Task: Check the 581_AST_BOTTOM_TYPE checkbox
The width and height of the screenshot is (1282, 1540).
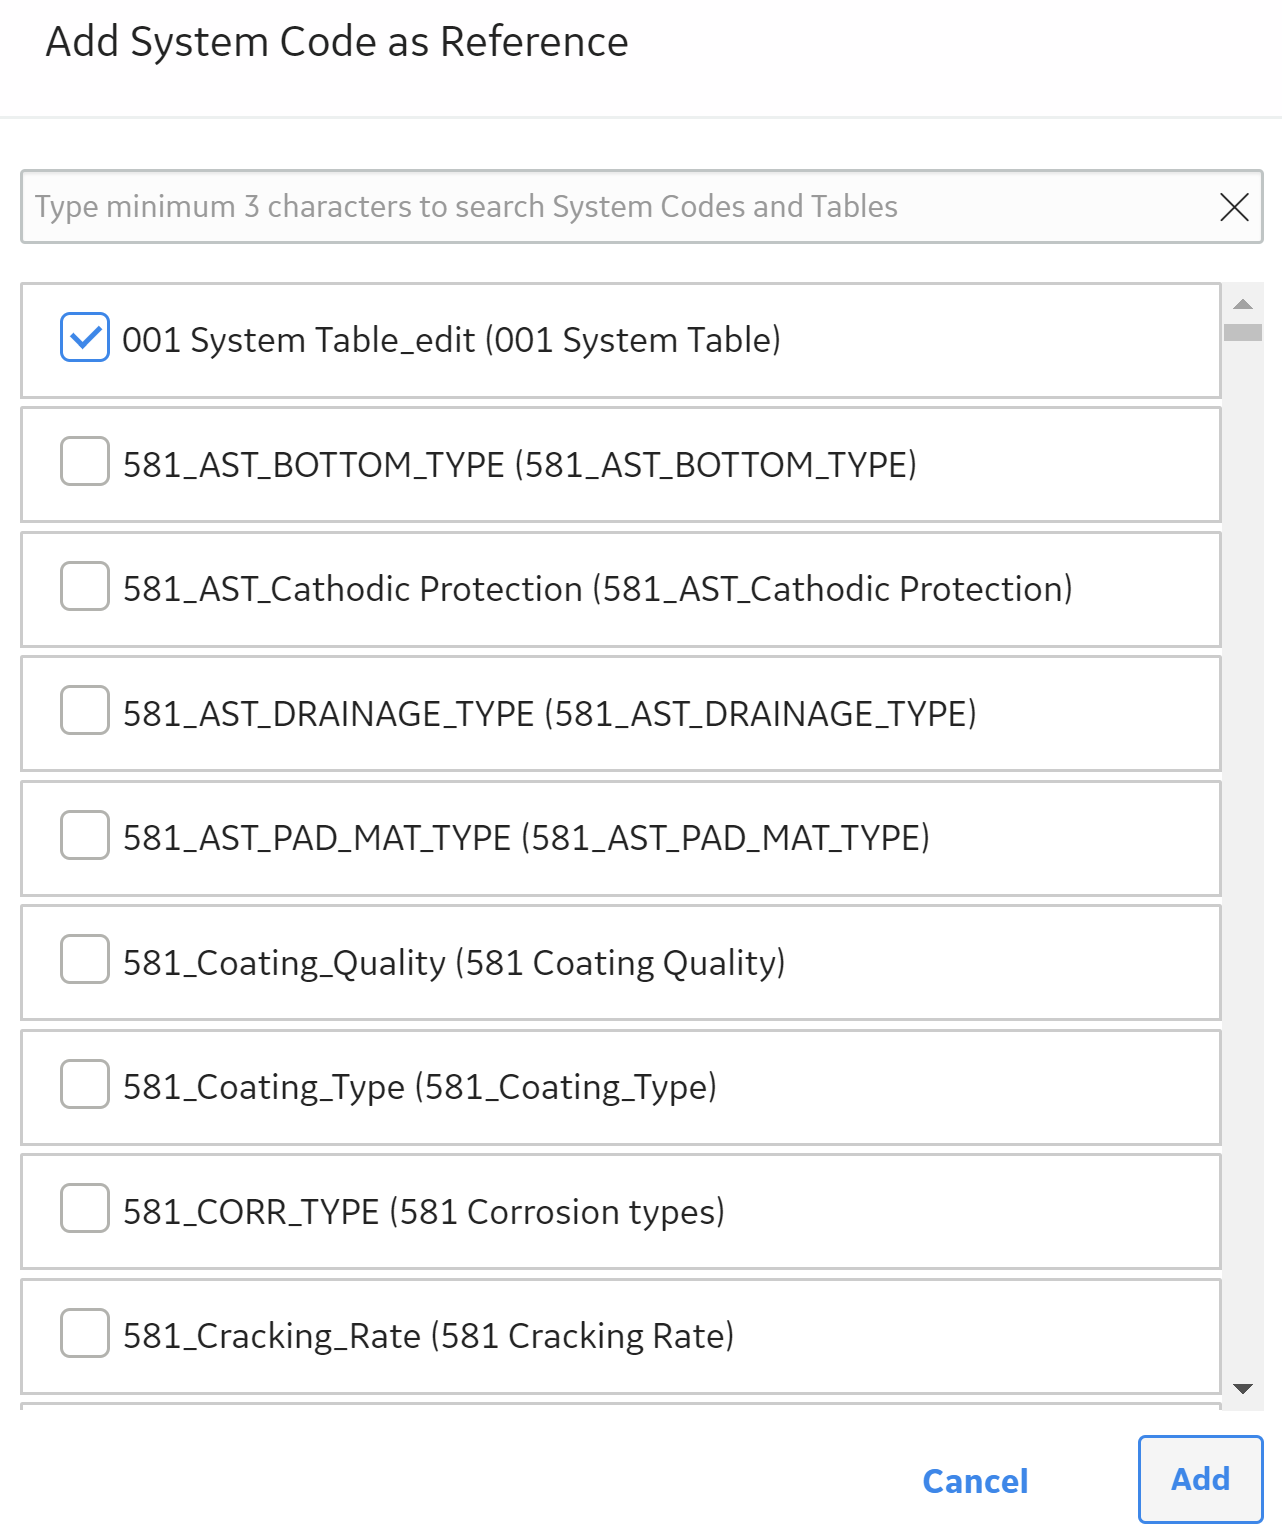Action: coord(85,461)
